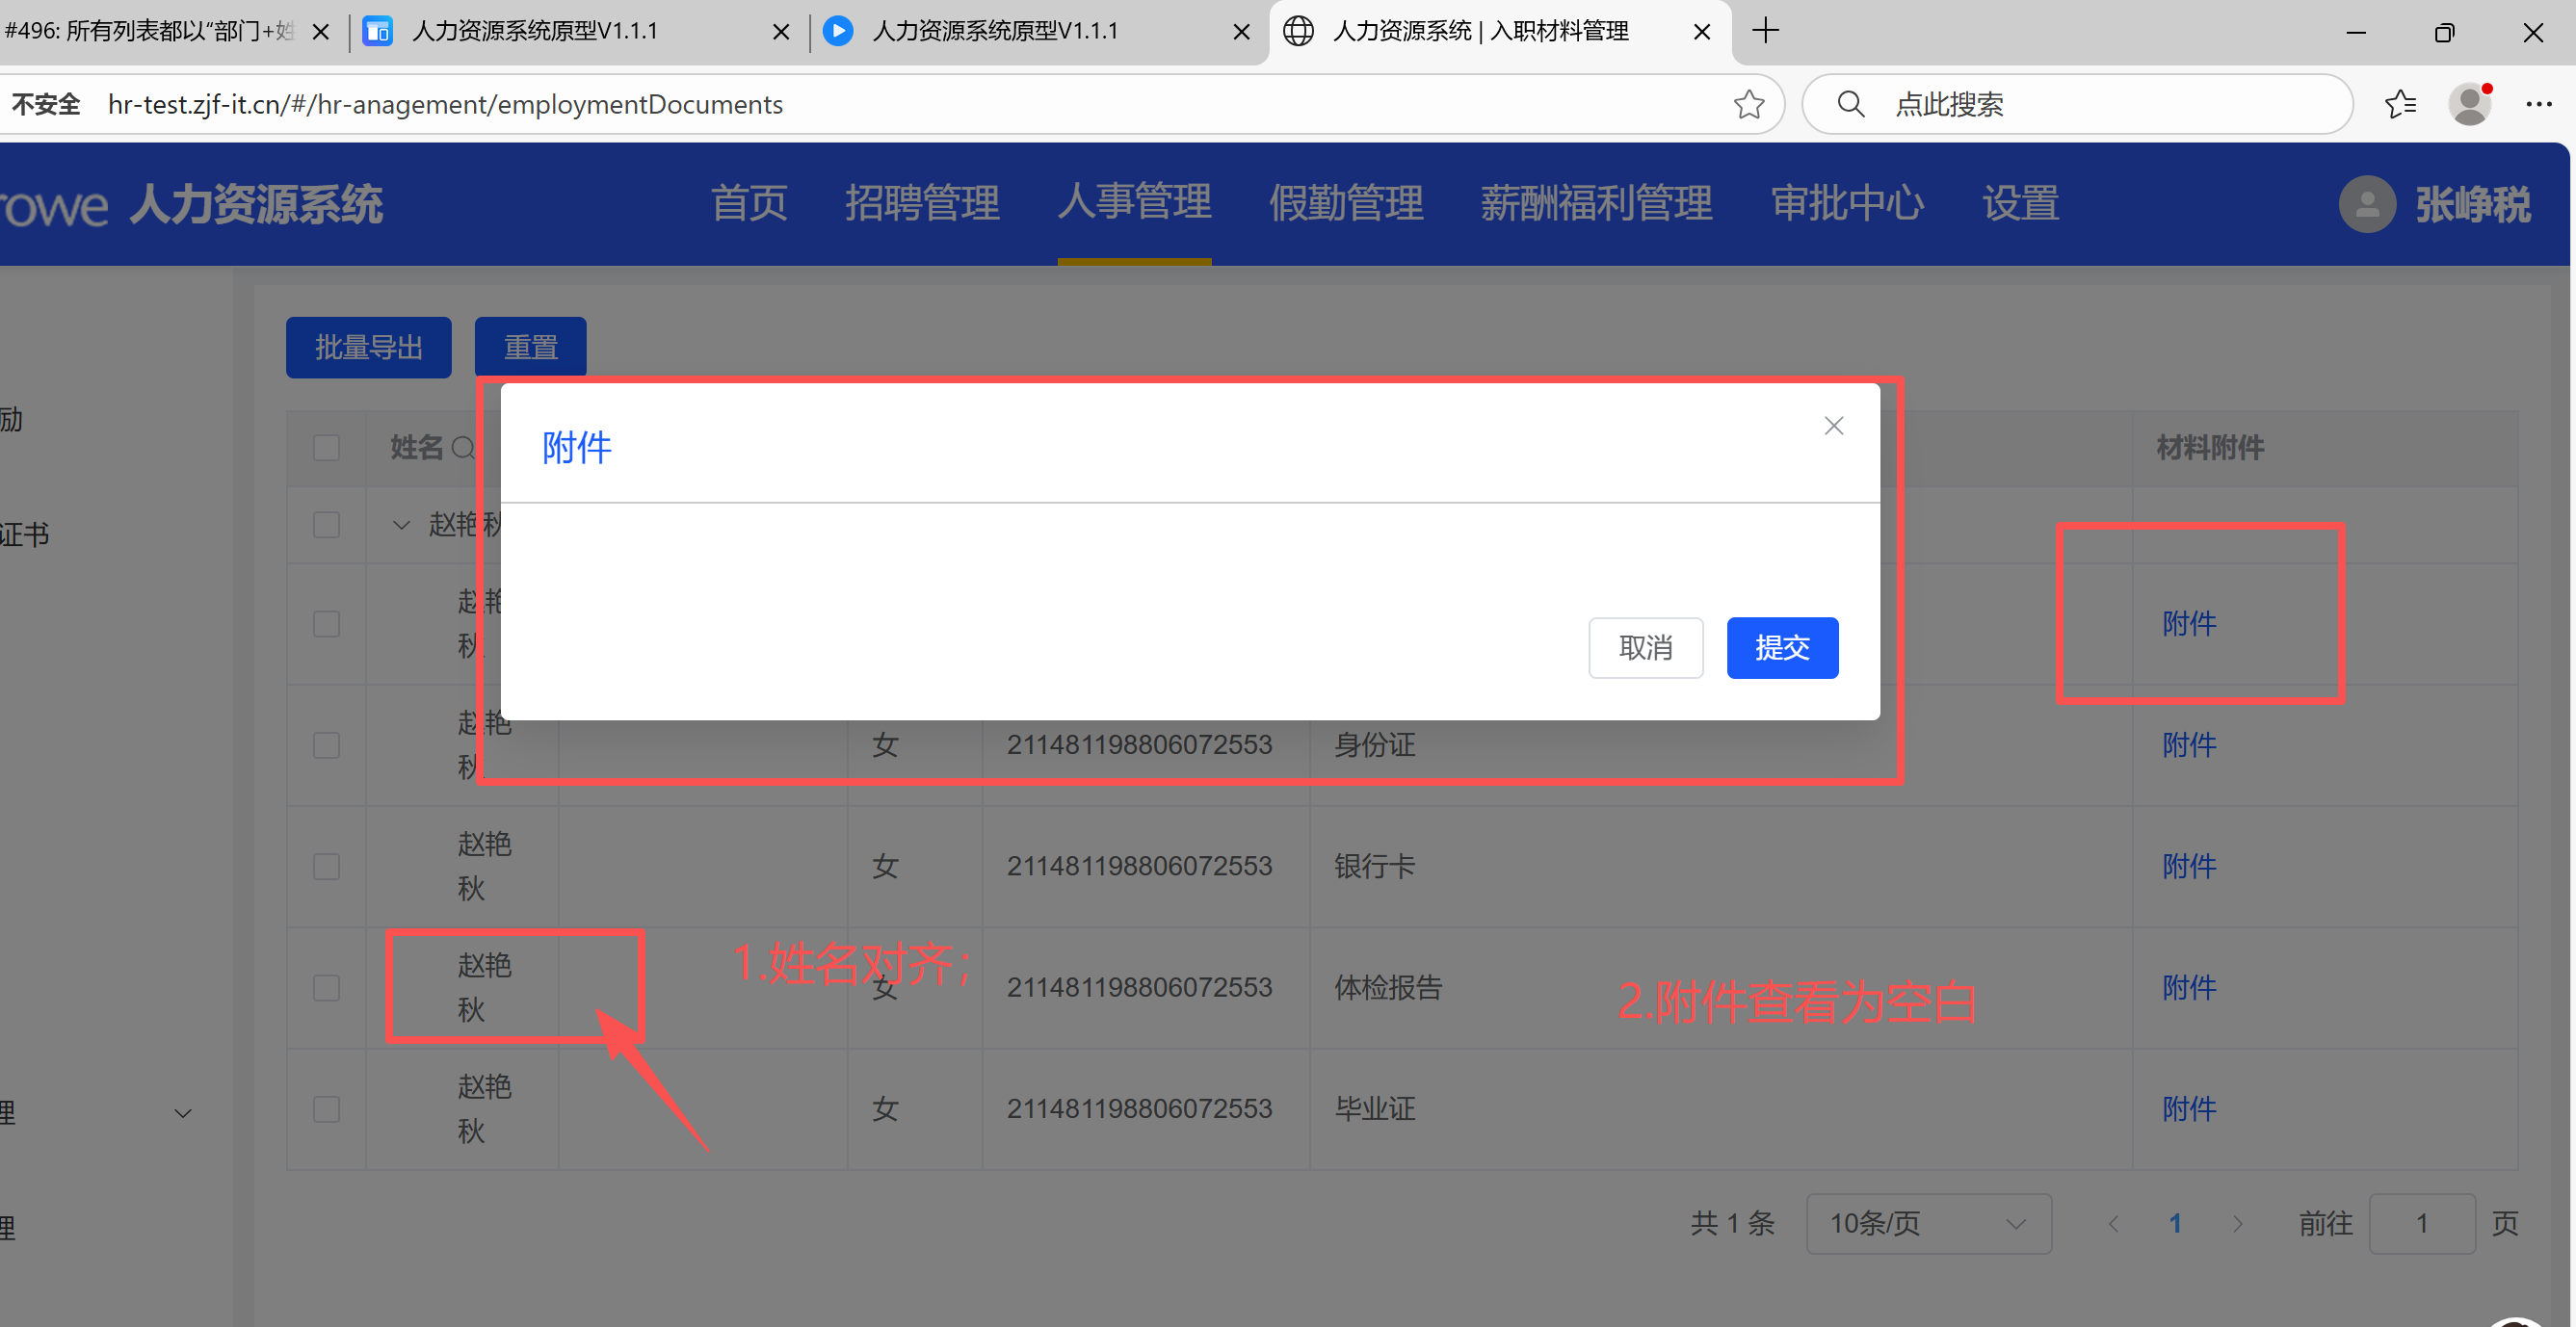Viewport: 2576px width, 1327px height.
Task: Expand the left sidebar menu chevron
Action: coord(183,1113)
